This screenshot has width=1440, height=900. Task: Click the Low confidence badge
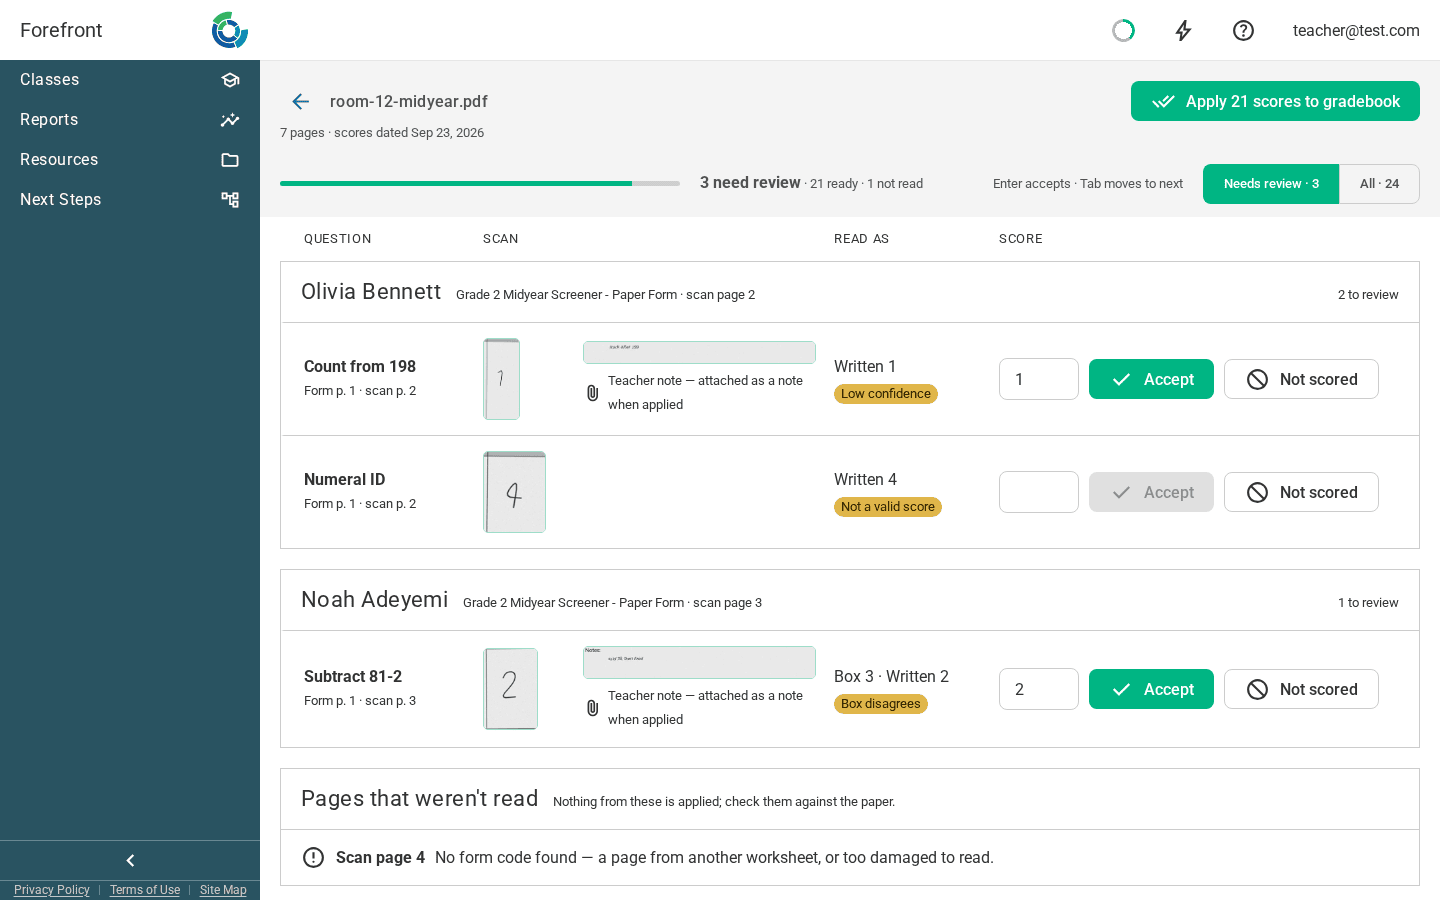coord(886,394)
